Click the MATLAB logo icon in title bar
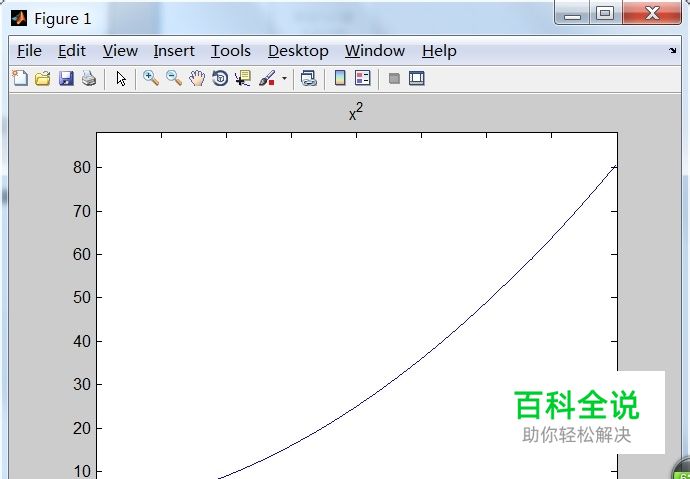This screenshot has height=479, width=690. [19, 18]
